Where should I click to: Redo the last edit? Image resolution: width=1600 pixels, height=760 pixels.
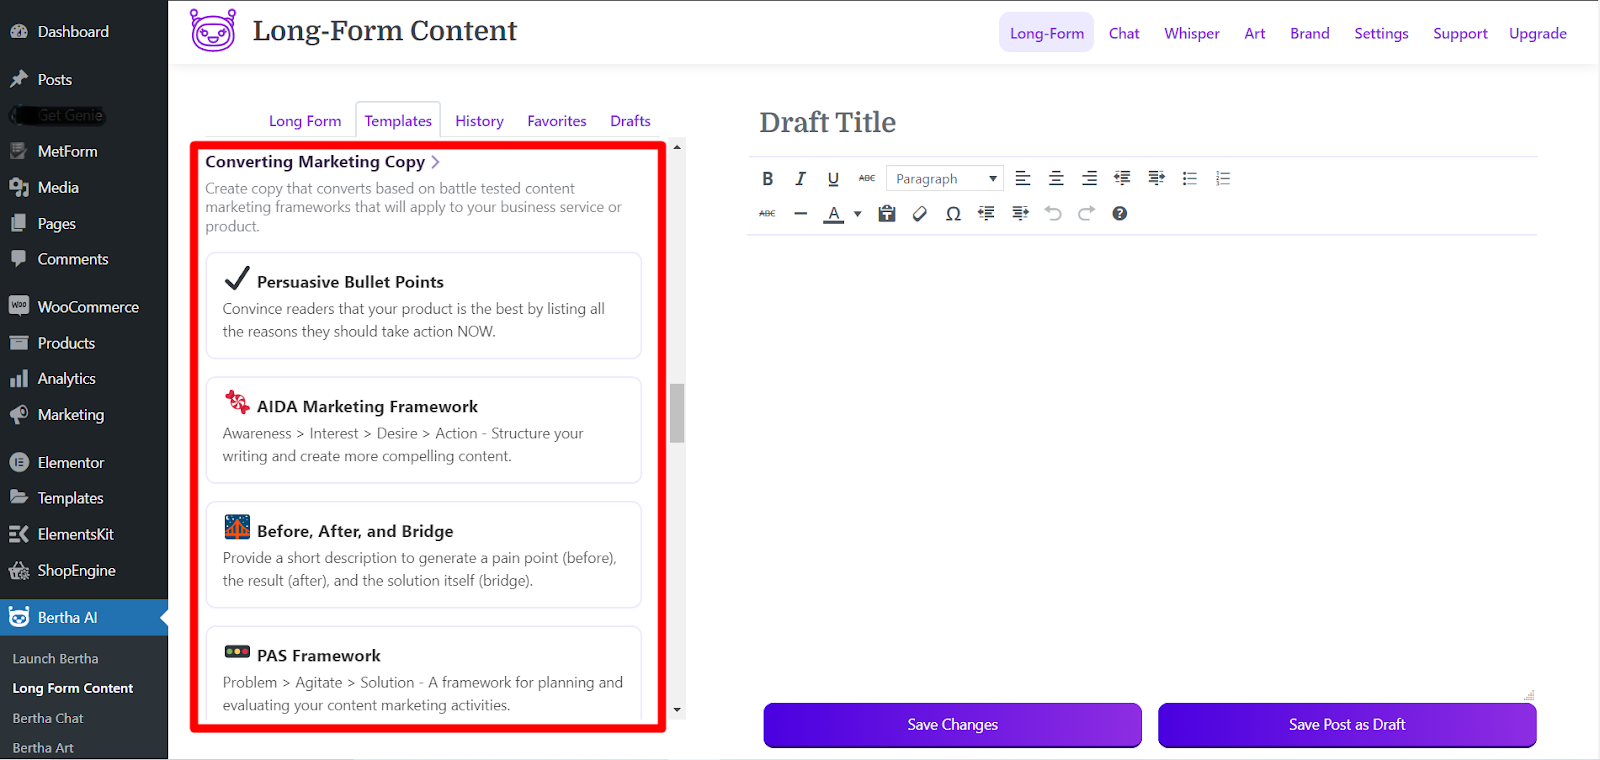tap(1086, 214)
